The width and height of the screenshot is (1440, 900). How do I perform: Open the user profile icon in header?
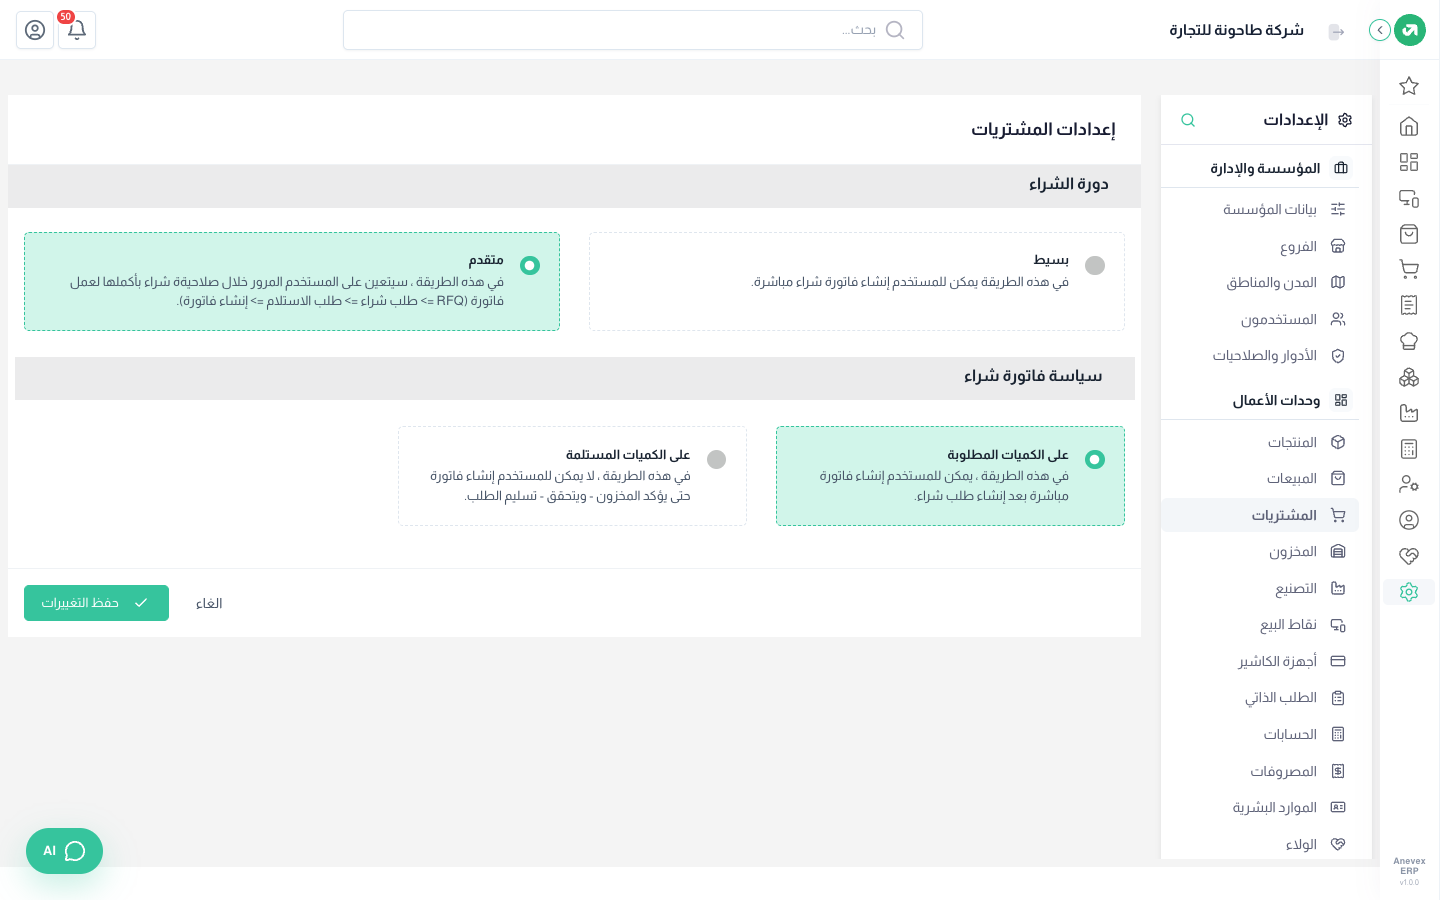[35, 30]
